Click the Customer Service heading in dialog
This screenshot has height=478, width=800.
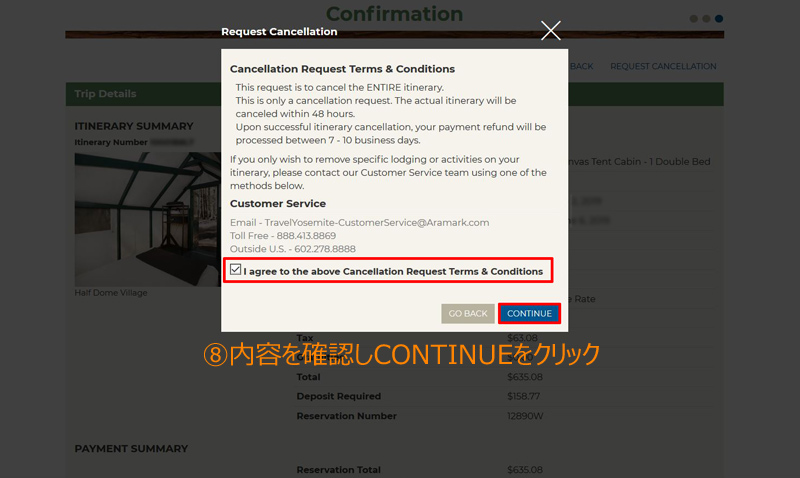pos(278,204)
